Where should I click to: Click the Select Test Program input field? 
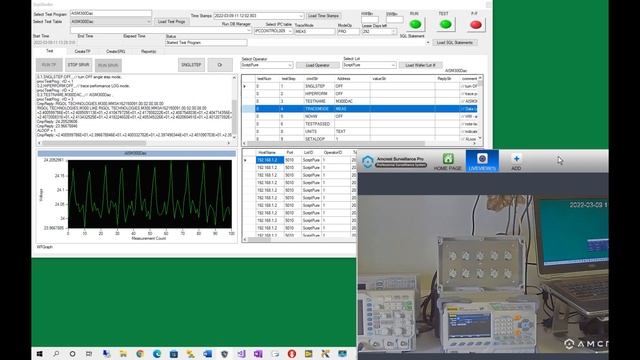[111, 14]
